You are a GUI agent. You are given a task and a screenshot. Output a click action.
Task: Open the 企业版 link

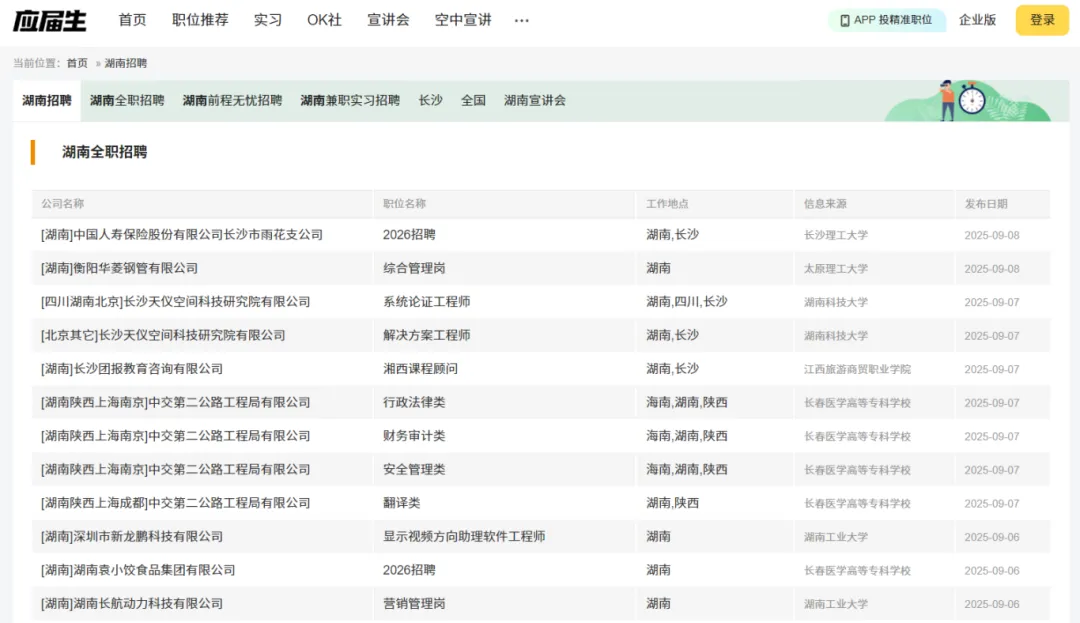pyautogui.click(x=977, y=20)
